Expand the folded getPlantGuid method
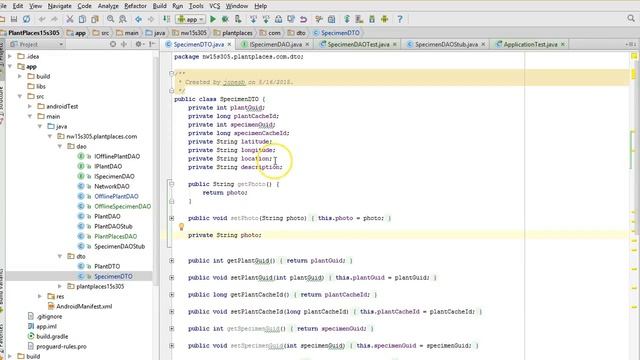Viewport: 640px width, 360px height. 172,260
